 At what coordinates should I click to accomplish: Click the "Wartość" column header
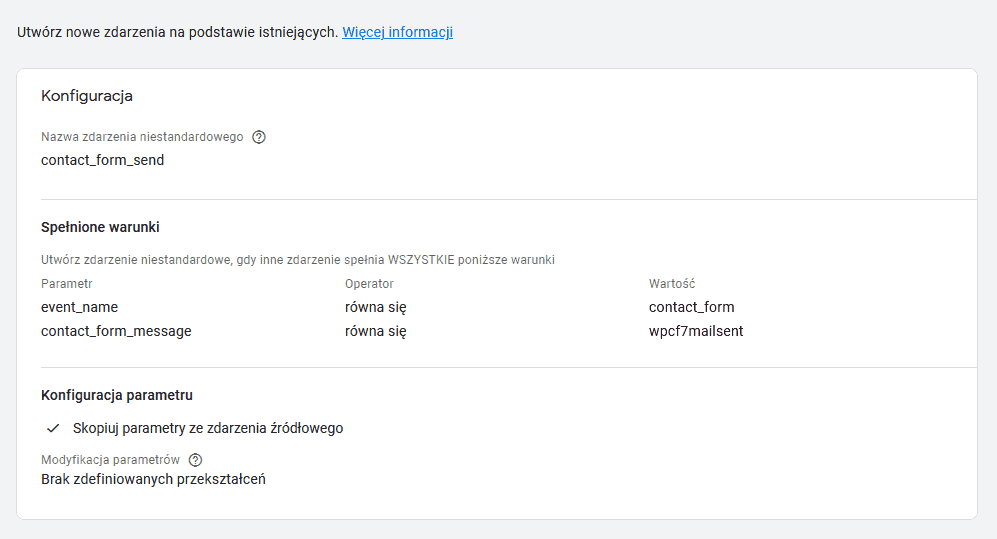672,284
